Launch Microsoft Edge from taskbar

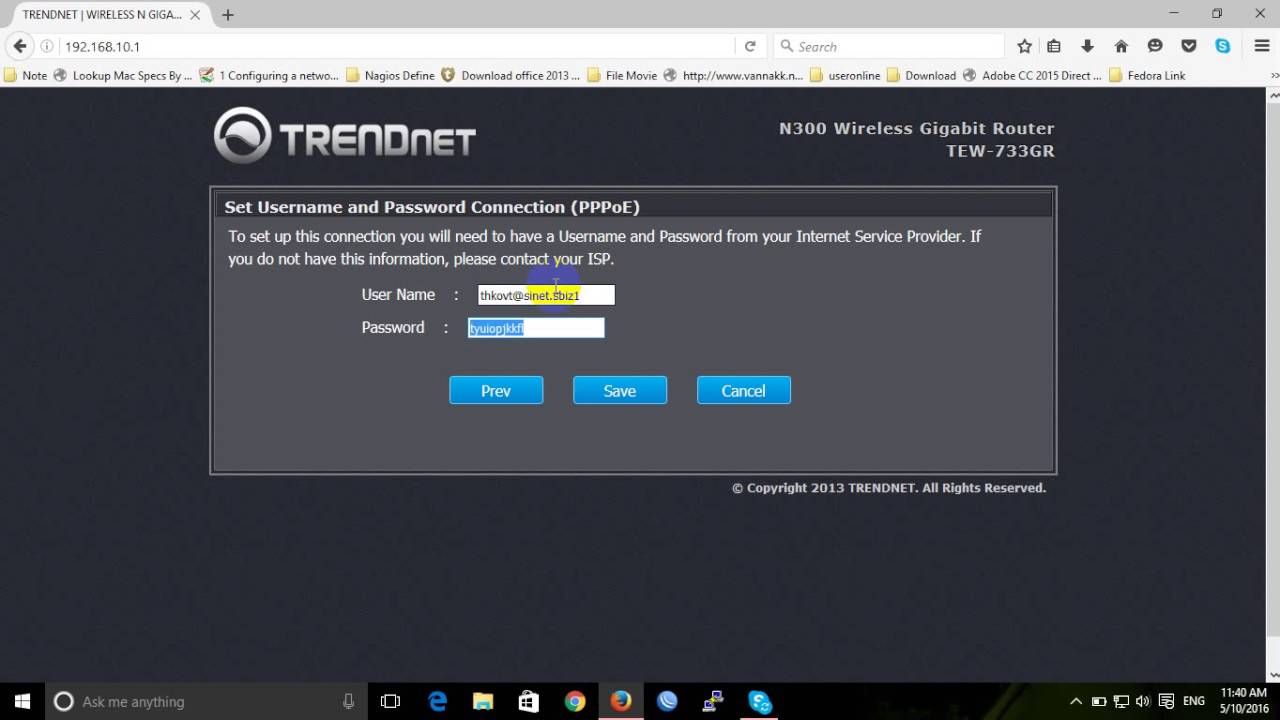click(x=438, y=701)
